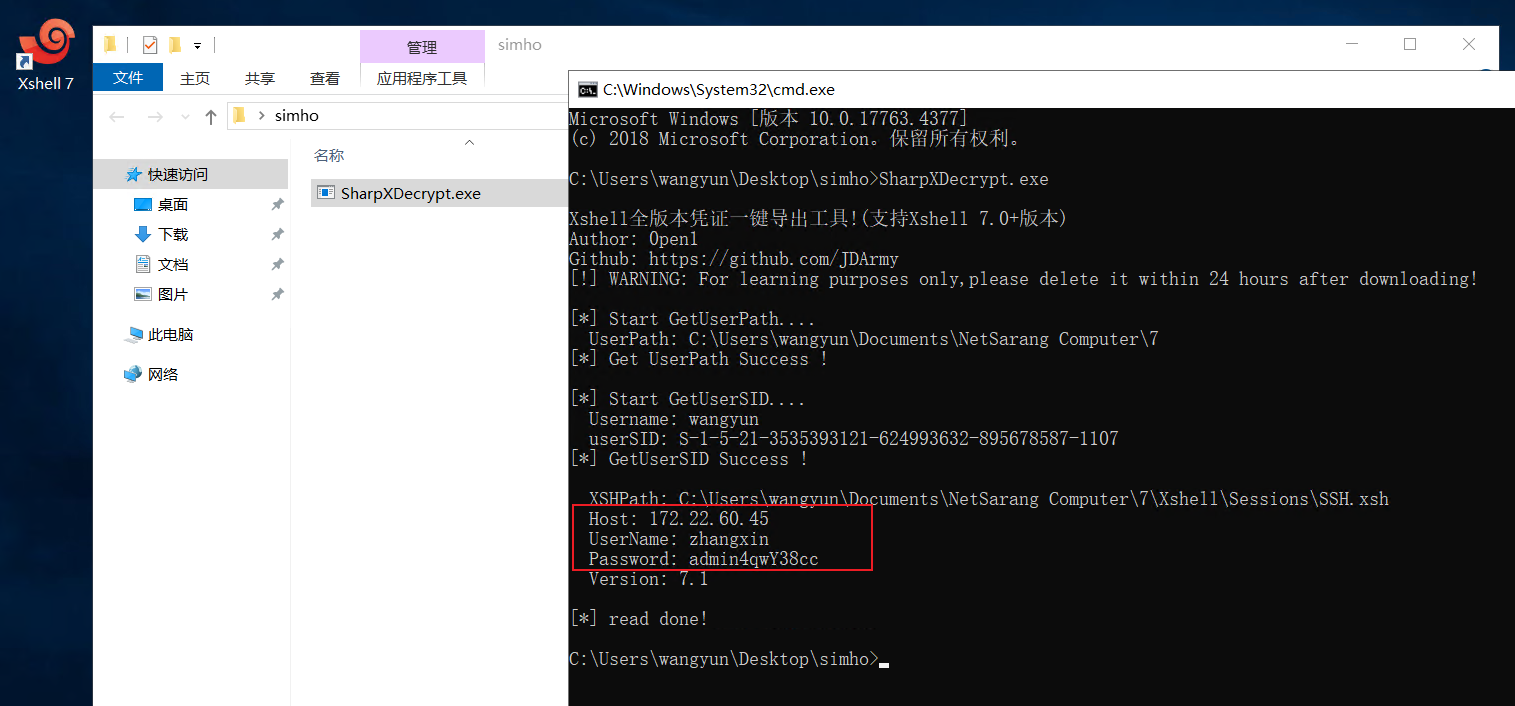Click the command prompt input line
The image size is (1515, 706).
[x=728, y=659]
